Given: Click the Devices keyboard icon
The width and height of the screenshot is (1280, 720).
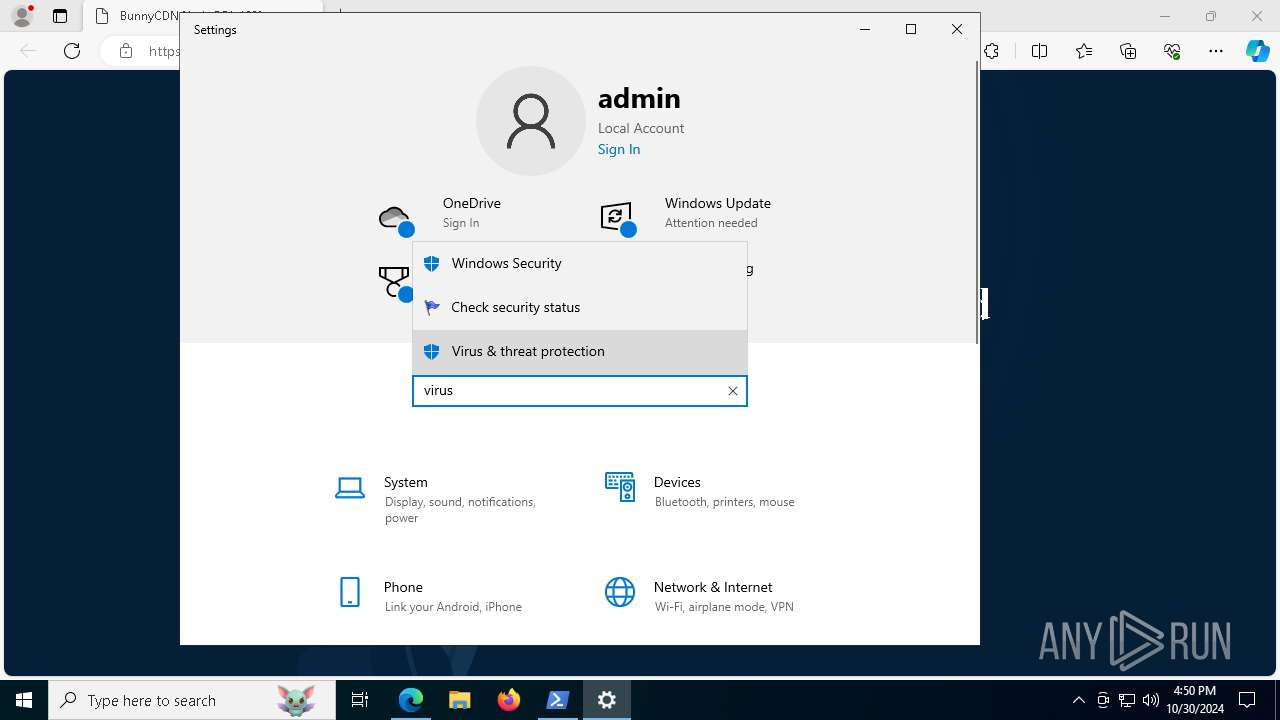Looking at the screenshot, I should pos(620,487).
